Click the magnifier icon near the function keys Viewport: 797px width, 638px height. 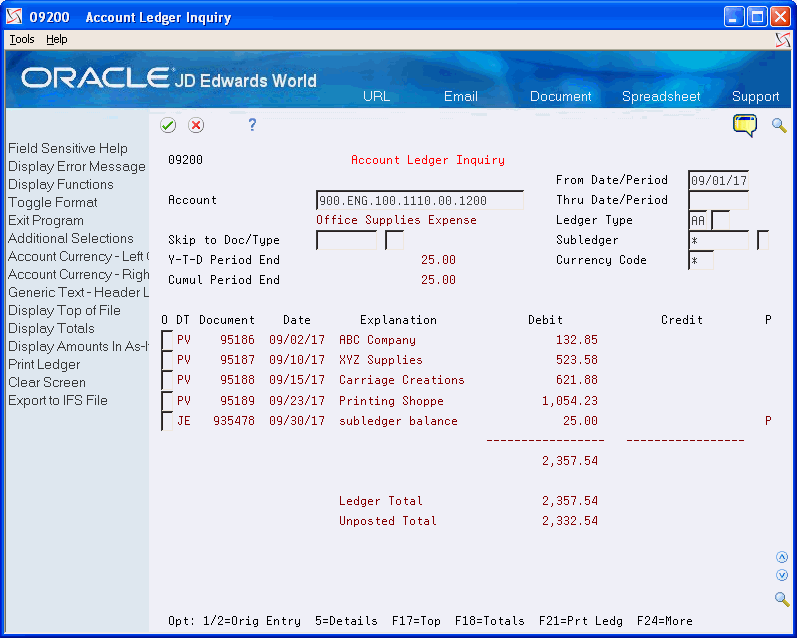point(782,599)
